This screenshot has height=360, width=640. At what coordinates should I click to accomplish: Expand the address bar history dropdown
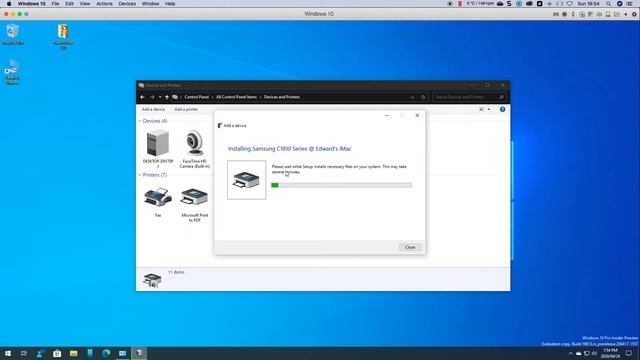412,97
